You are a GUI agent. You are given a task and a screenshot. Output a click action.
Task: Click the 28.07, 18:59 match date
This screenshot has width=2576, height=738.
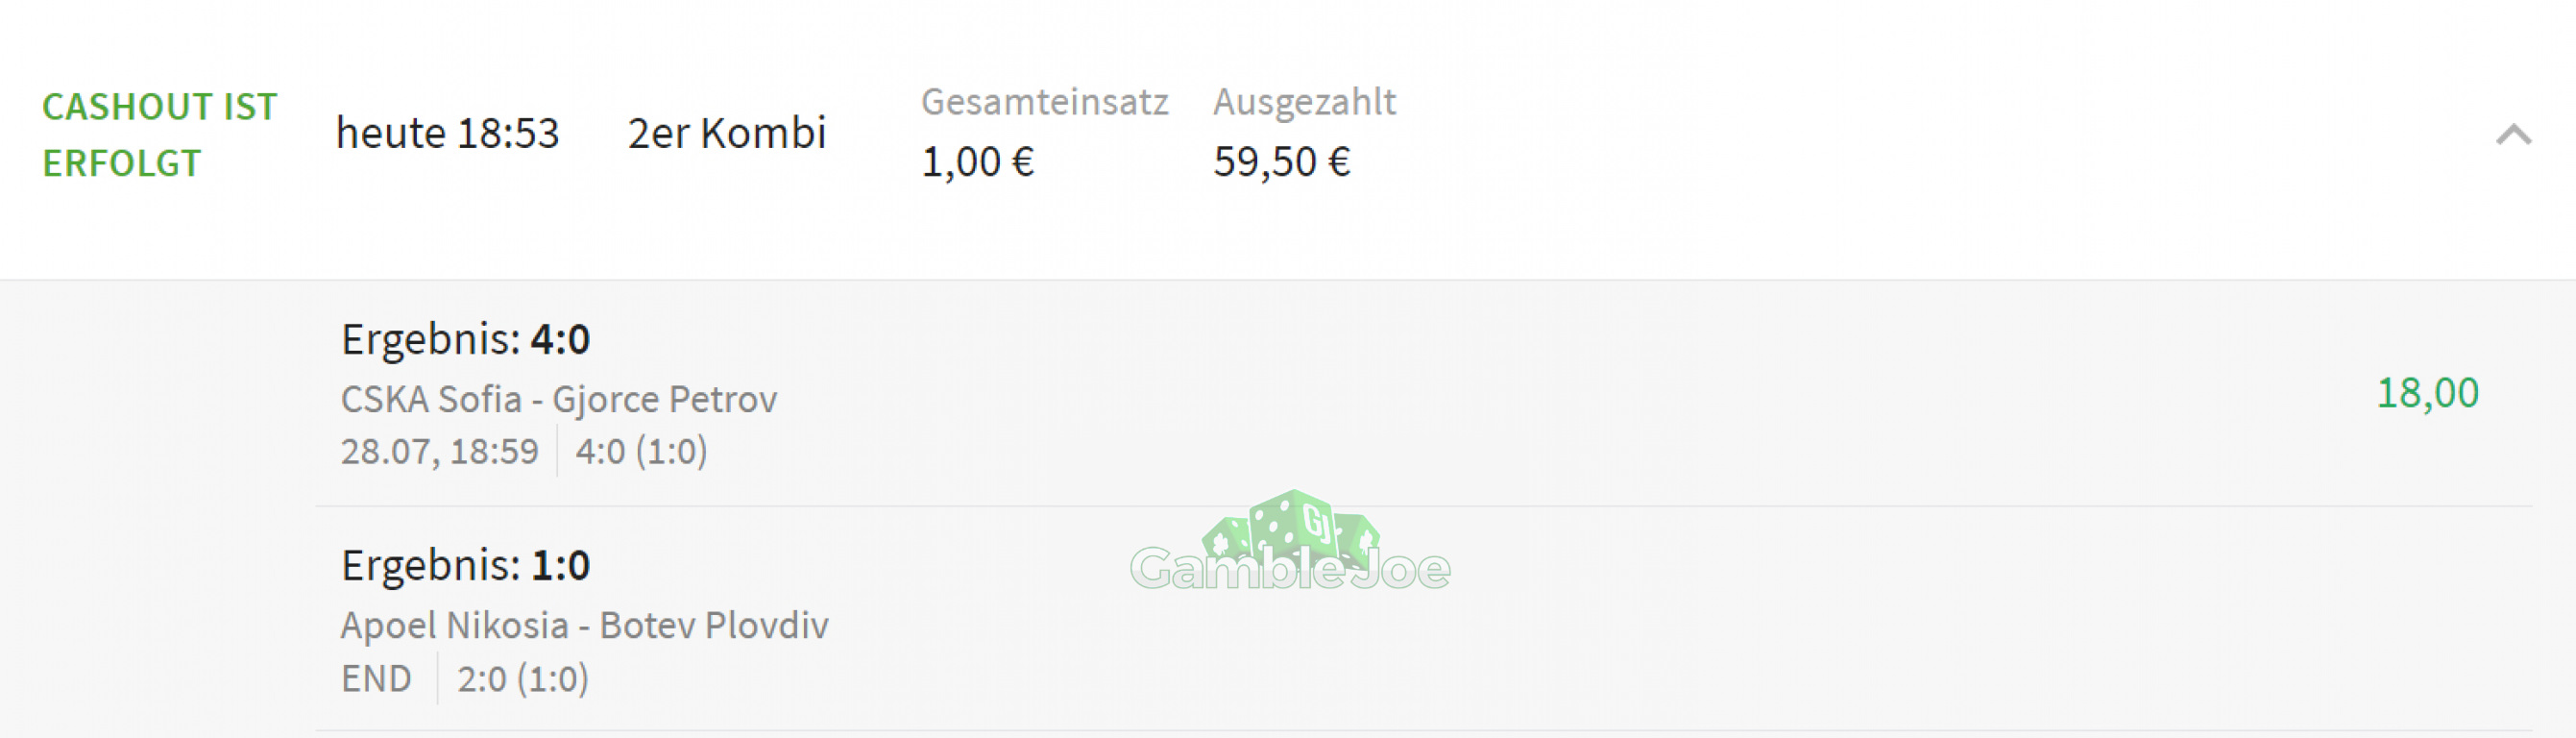coord(439,452)
